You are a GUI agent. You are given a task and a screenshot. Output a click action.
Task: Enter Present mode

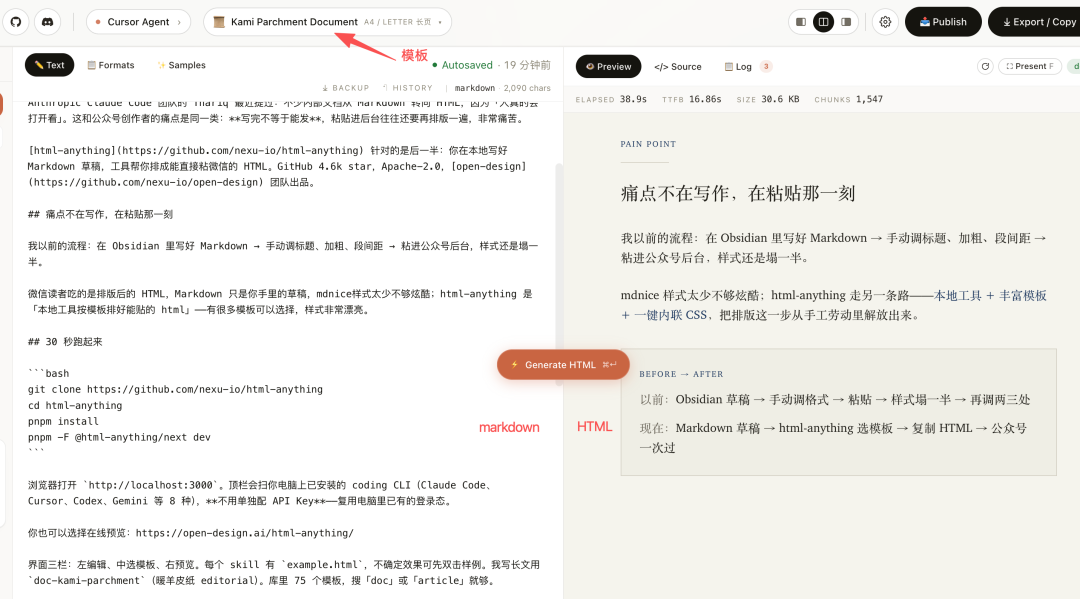1030,67
